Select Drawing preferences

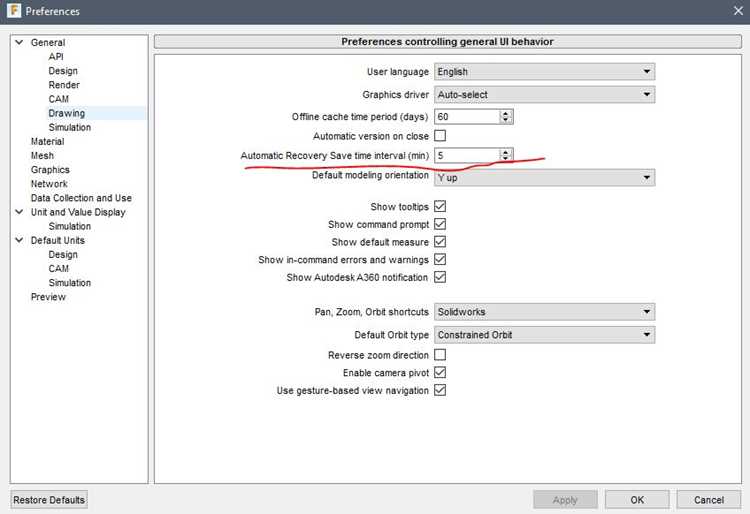point(66,113)
